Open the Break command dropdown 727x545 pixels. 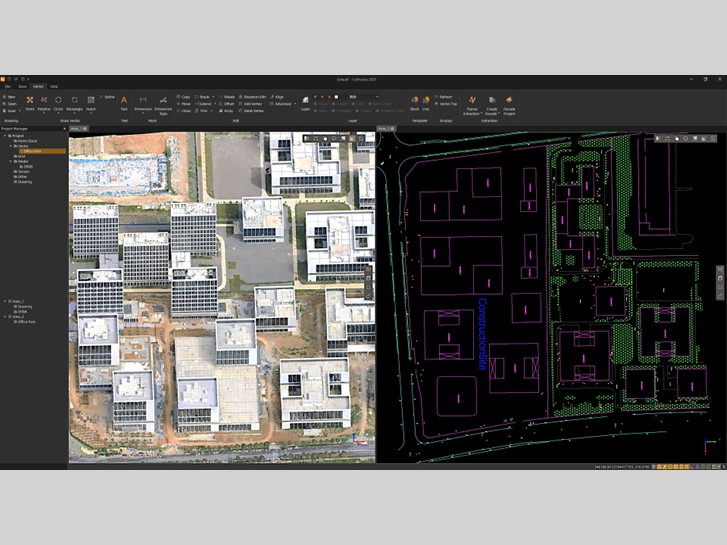pos(213,97)
